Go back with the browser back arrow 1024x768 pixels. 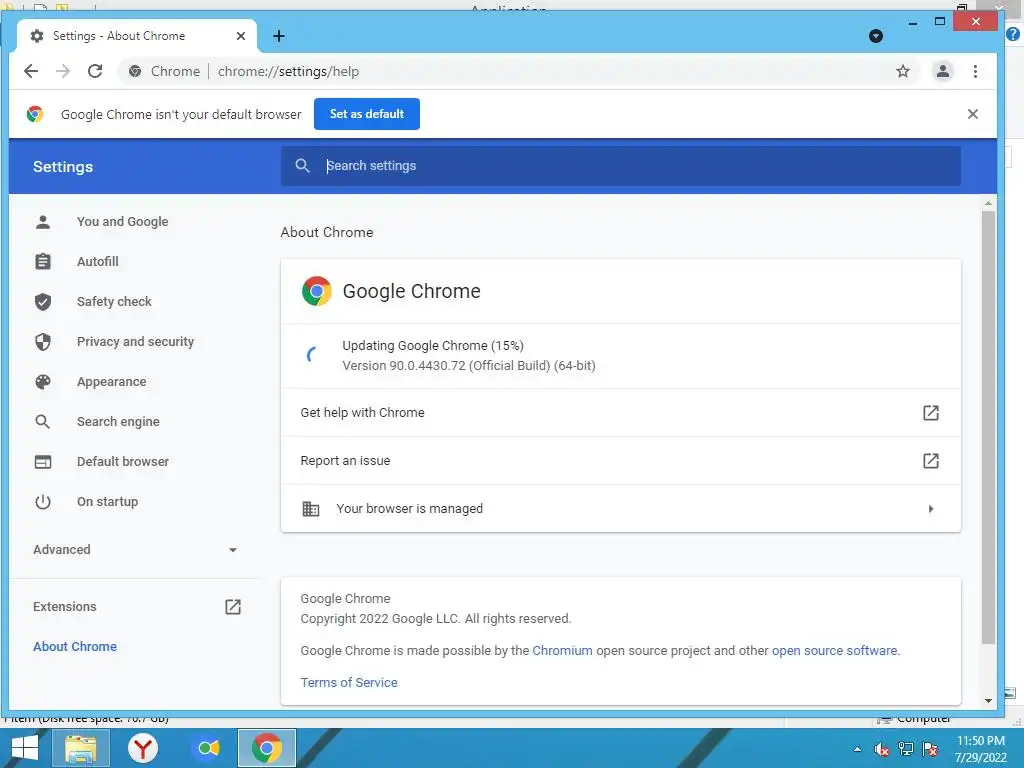[31, 71]
